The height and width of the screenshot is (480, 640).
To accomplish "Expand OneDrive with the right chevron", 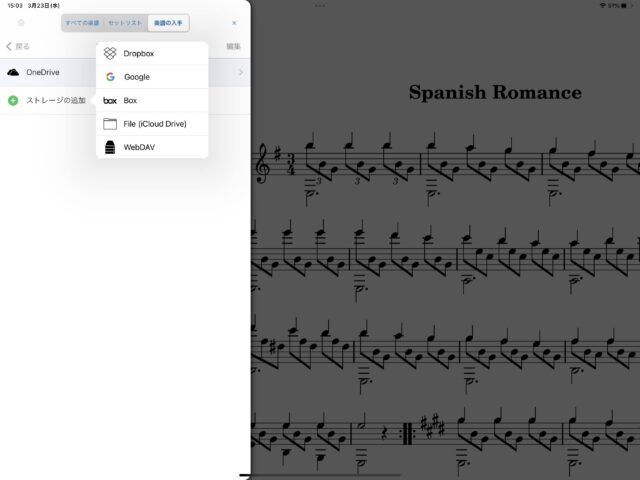I will click(x=240, y=72).
